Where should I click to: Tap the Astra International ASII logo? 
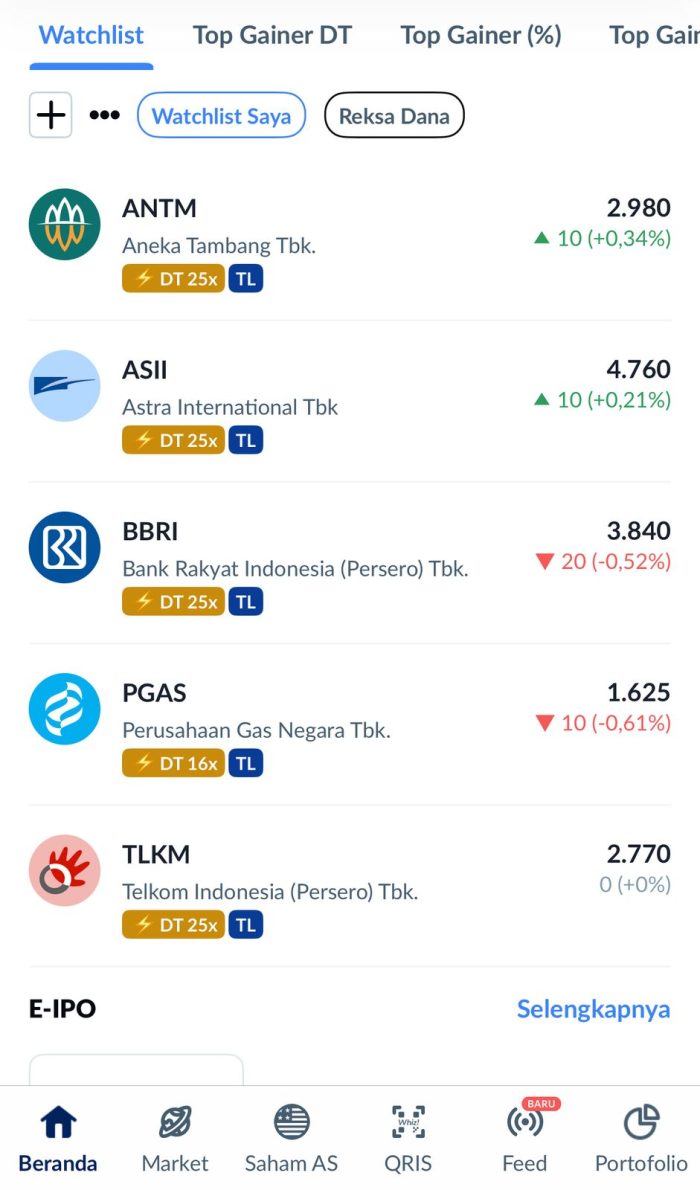pos(65,386)
